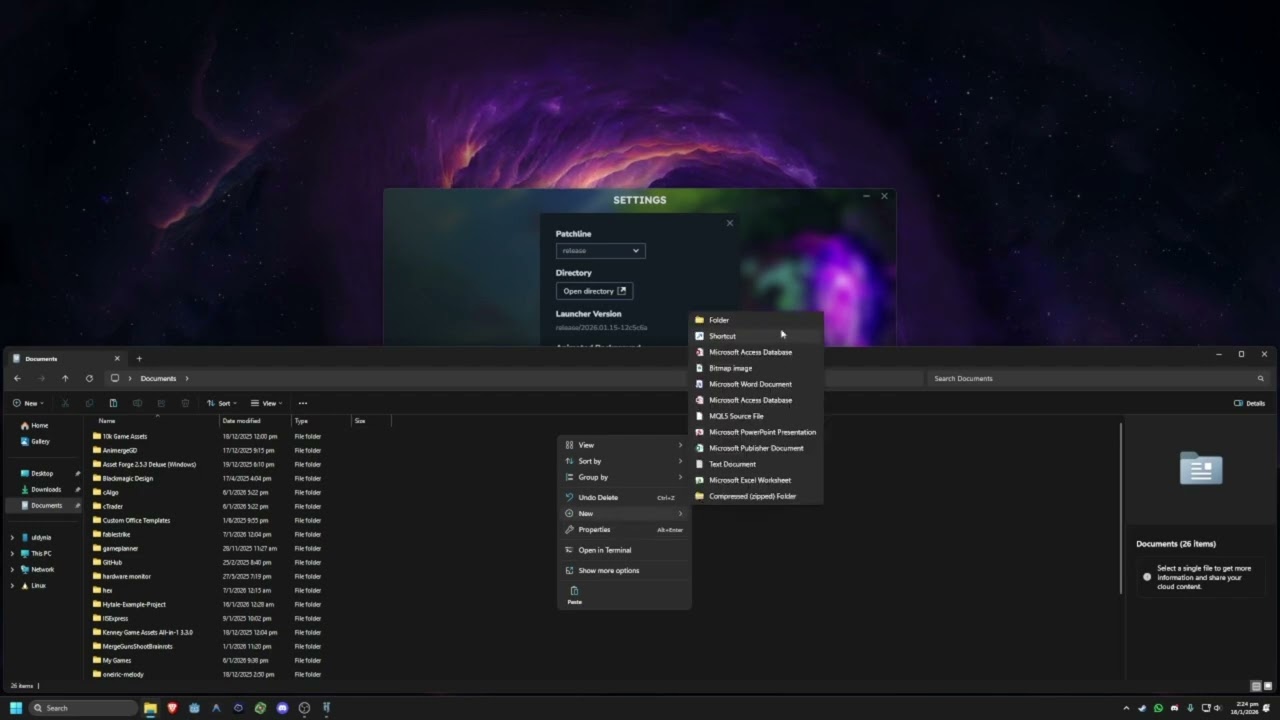Click the Delete trash icon in toolbar

185,403
